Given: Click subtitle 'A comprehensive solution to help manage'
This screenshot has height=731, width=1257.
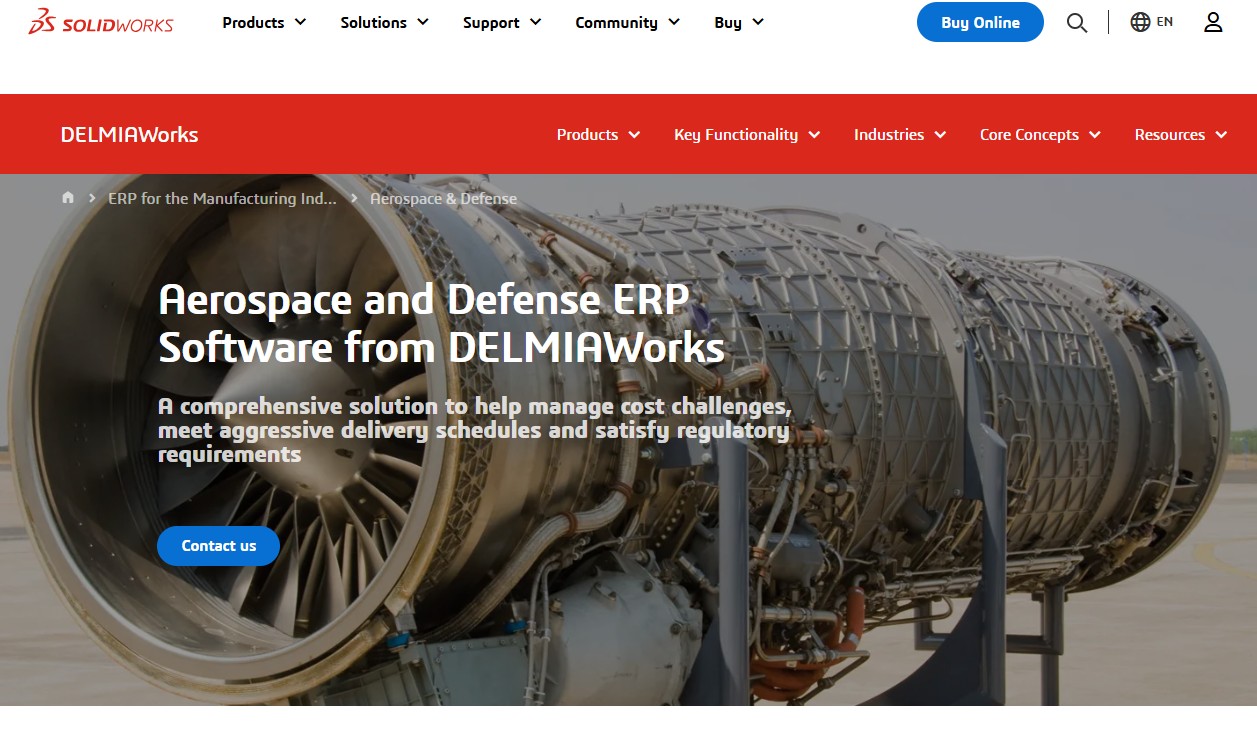Looking at the screenshot, I should pyautogui.click(x=475, y=430).
